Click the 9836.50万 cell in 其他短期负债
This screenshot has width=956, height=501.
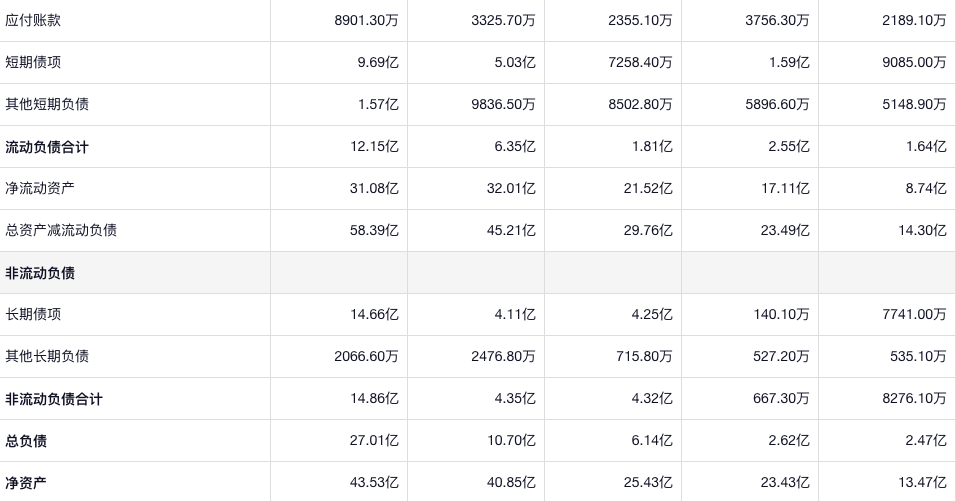(503, 104)
